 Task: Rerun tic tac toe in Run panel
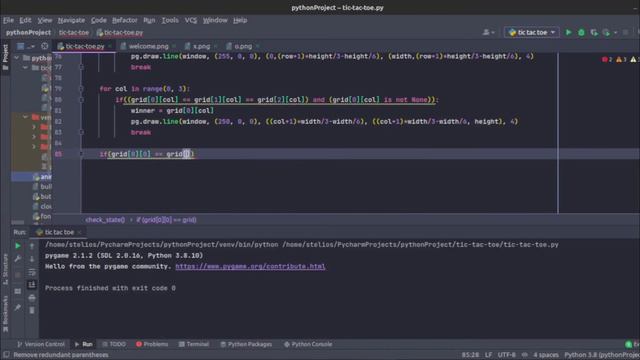[18, 246]
